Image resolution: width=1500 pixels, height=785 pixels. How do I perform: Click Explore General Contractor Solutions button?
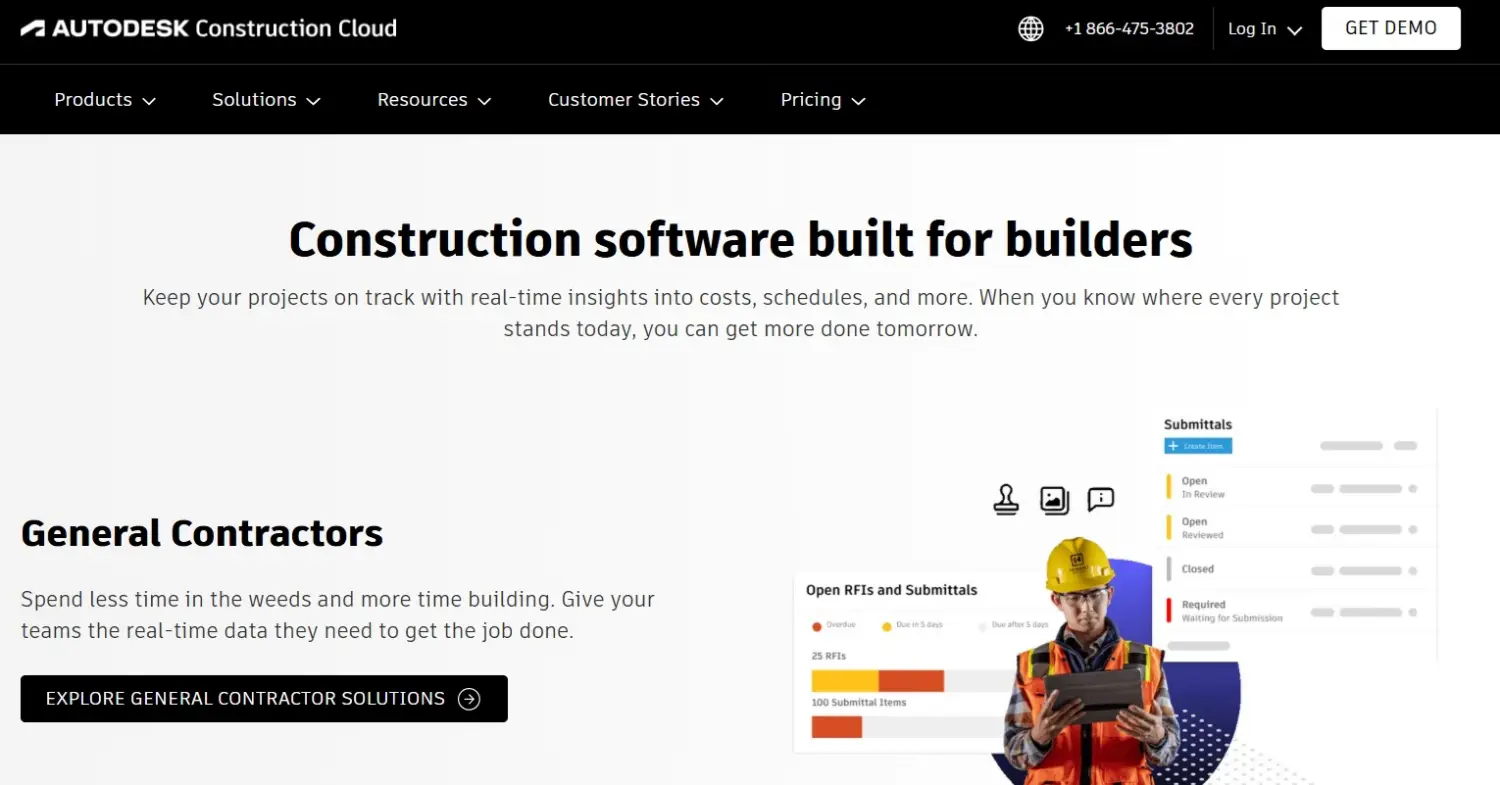[264, 699]
